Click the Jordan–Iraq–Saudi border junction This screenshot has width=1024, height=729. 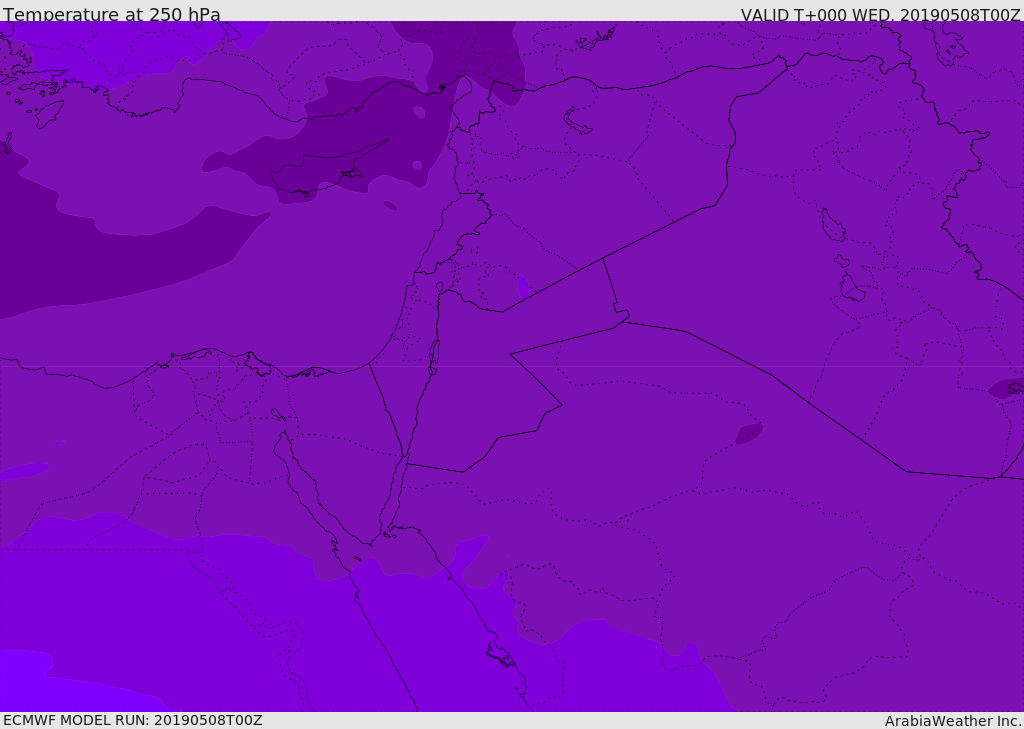pos(622,320)
